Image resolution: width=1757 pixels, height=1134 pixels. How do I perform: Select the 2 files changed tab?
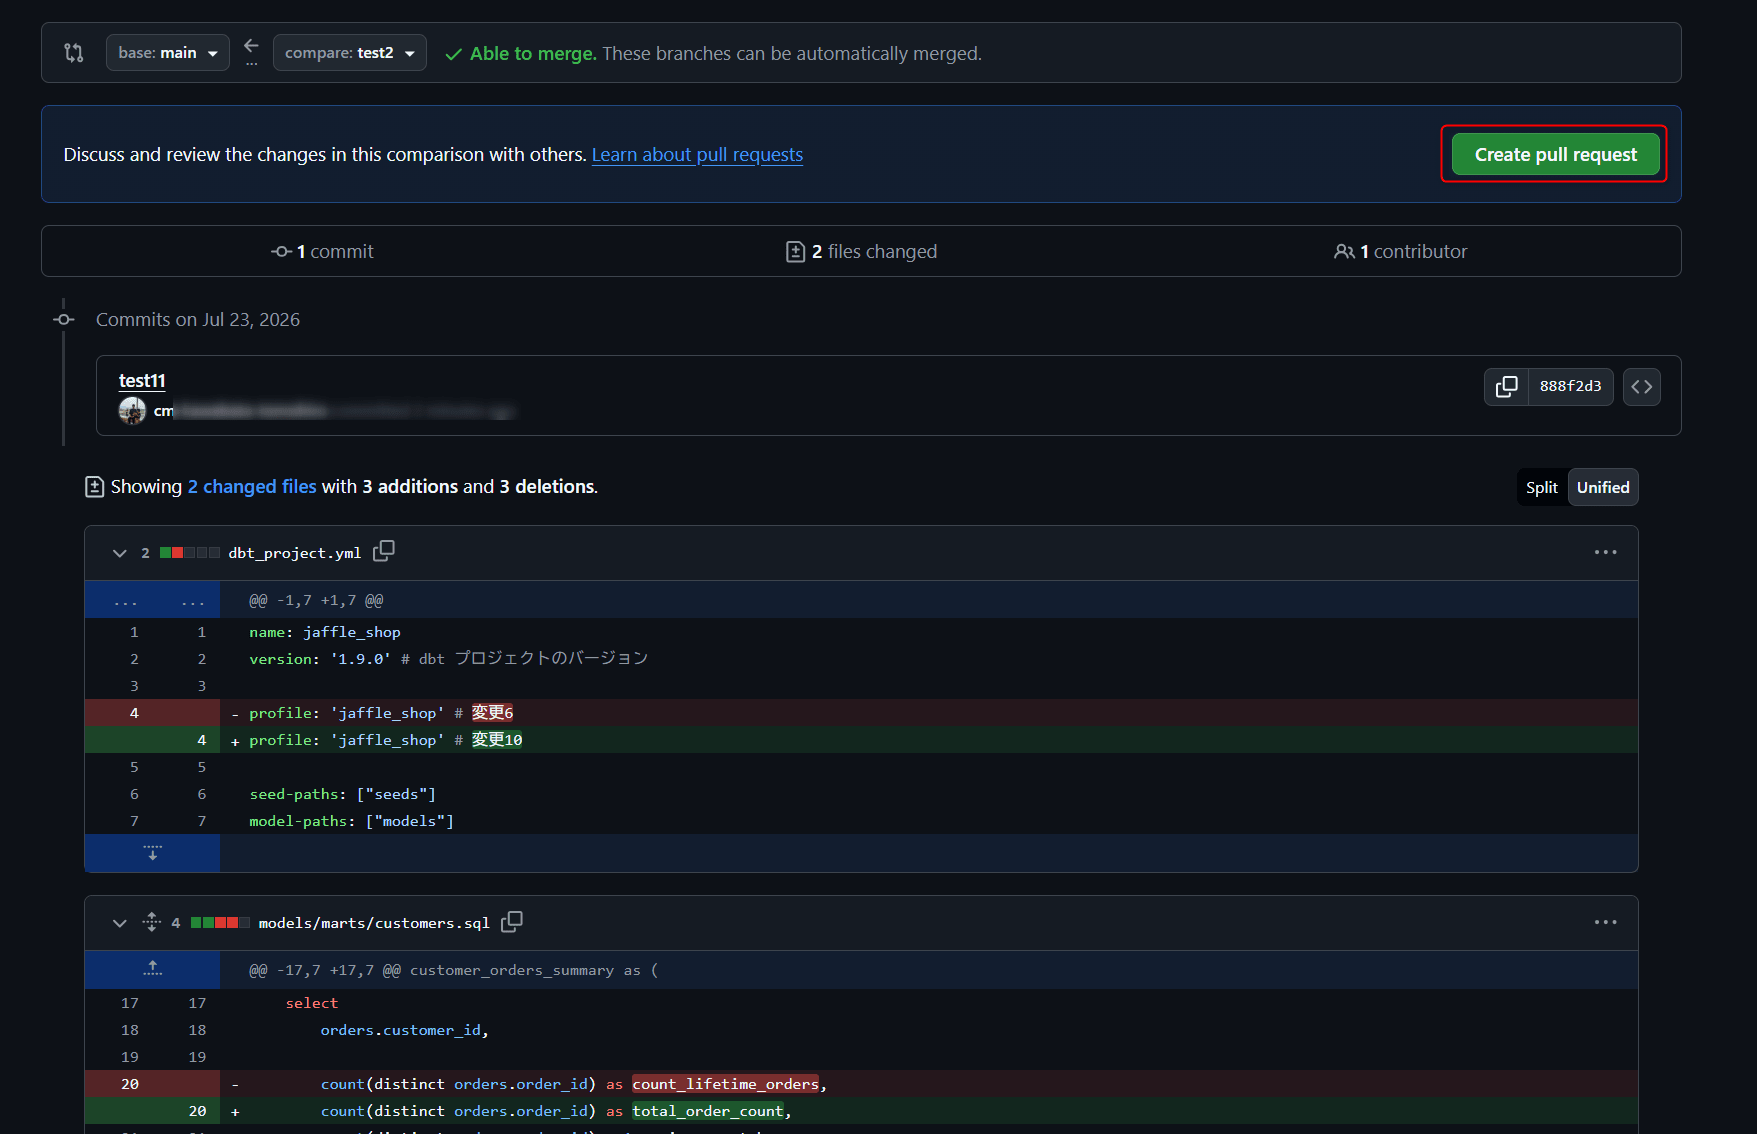862,252
